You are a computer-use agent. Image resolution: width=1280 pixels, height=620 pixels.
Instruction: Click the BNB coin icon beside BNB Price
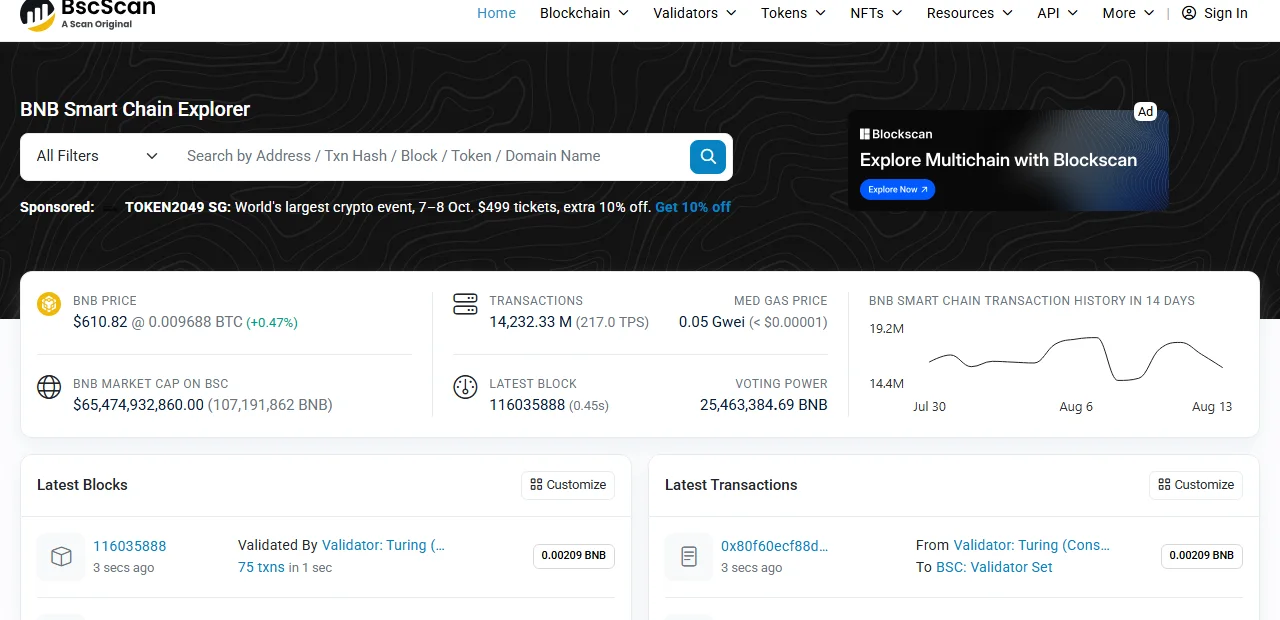tap(49, 304)
